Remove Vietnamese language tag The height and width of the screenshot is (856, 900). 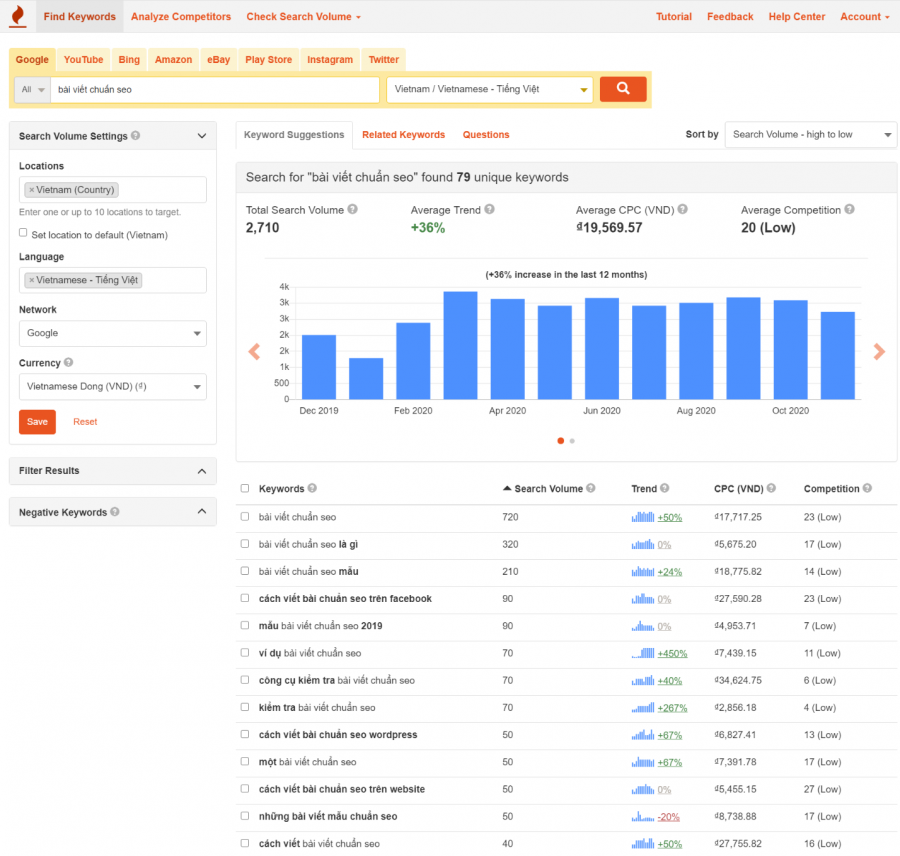[32, 280]
